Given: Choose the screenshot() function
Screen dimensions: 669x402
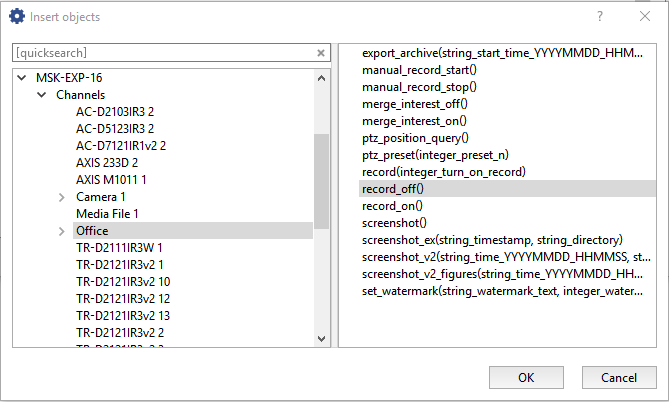Looking at the screenshot, I should click(x=394, y=222).
